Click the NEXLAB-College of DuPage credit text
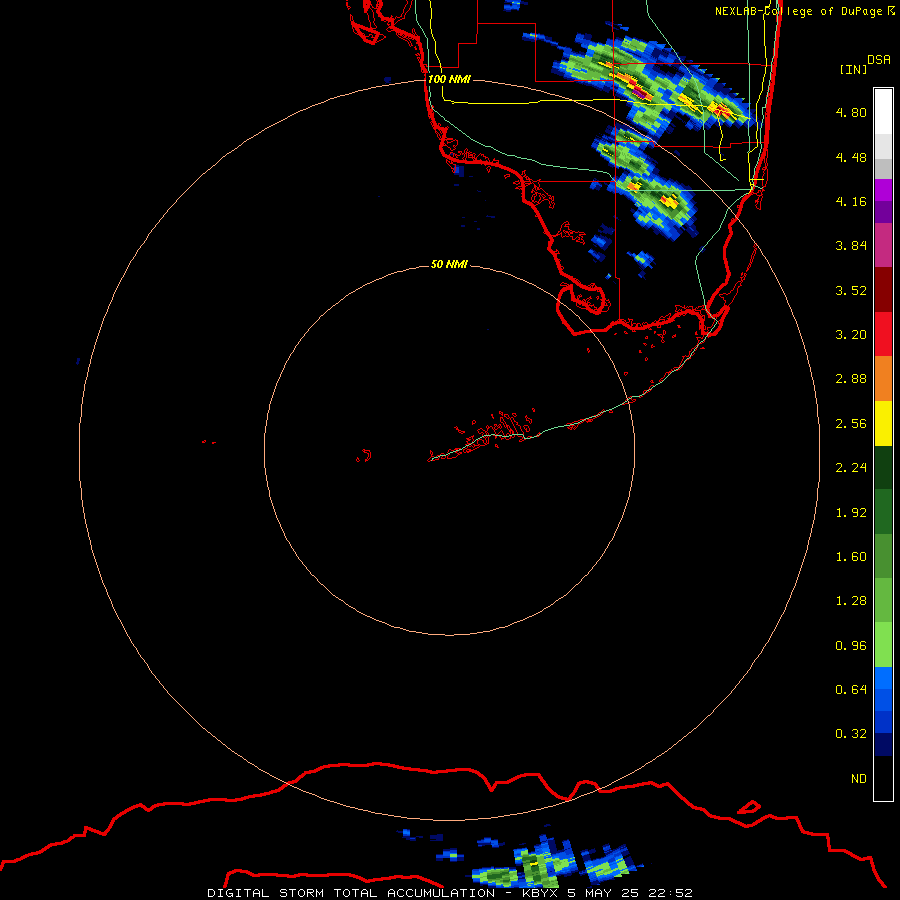Viewport: 900px width, 900px height. tap(798, 11)
